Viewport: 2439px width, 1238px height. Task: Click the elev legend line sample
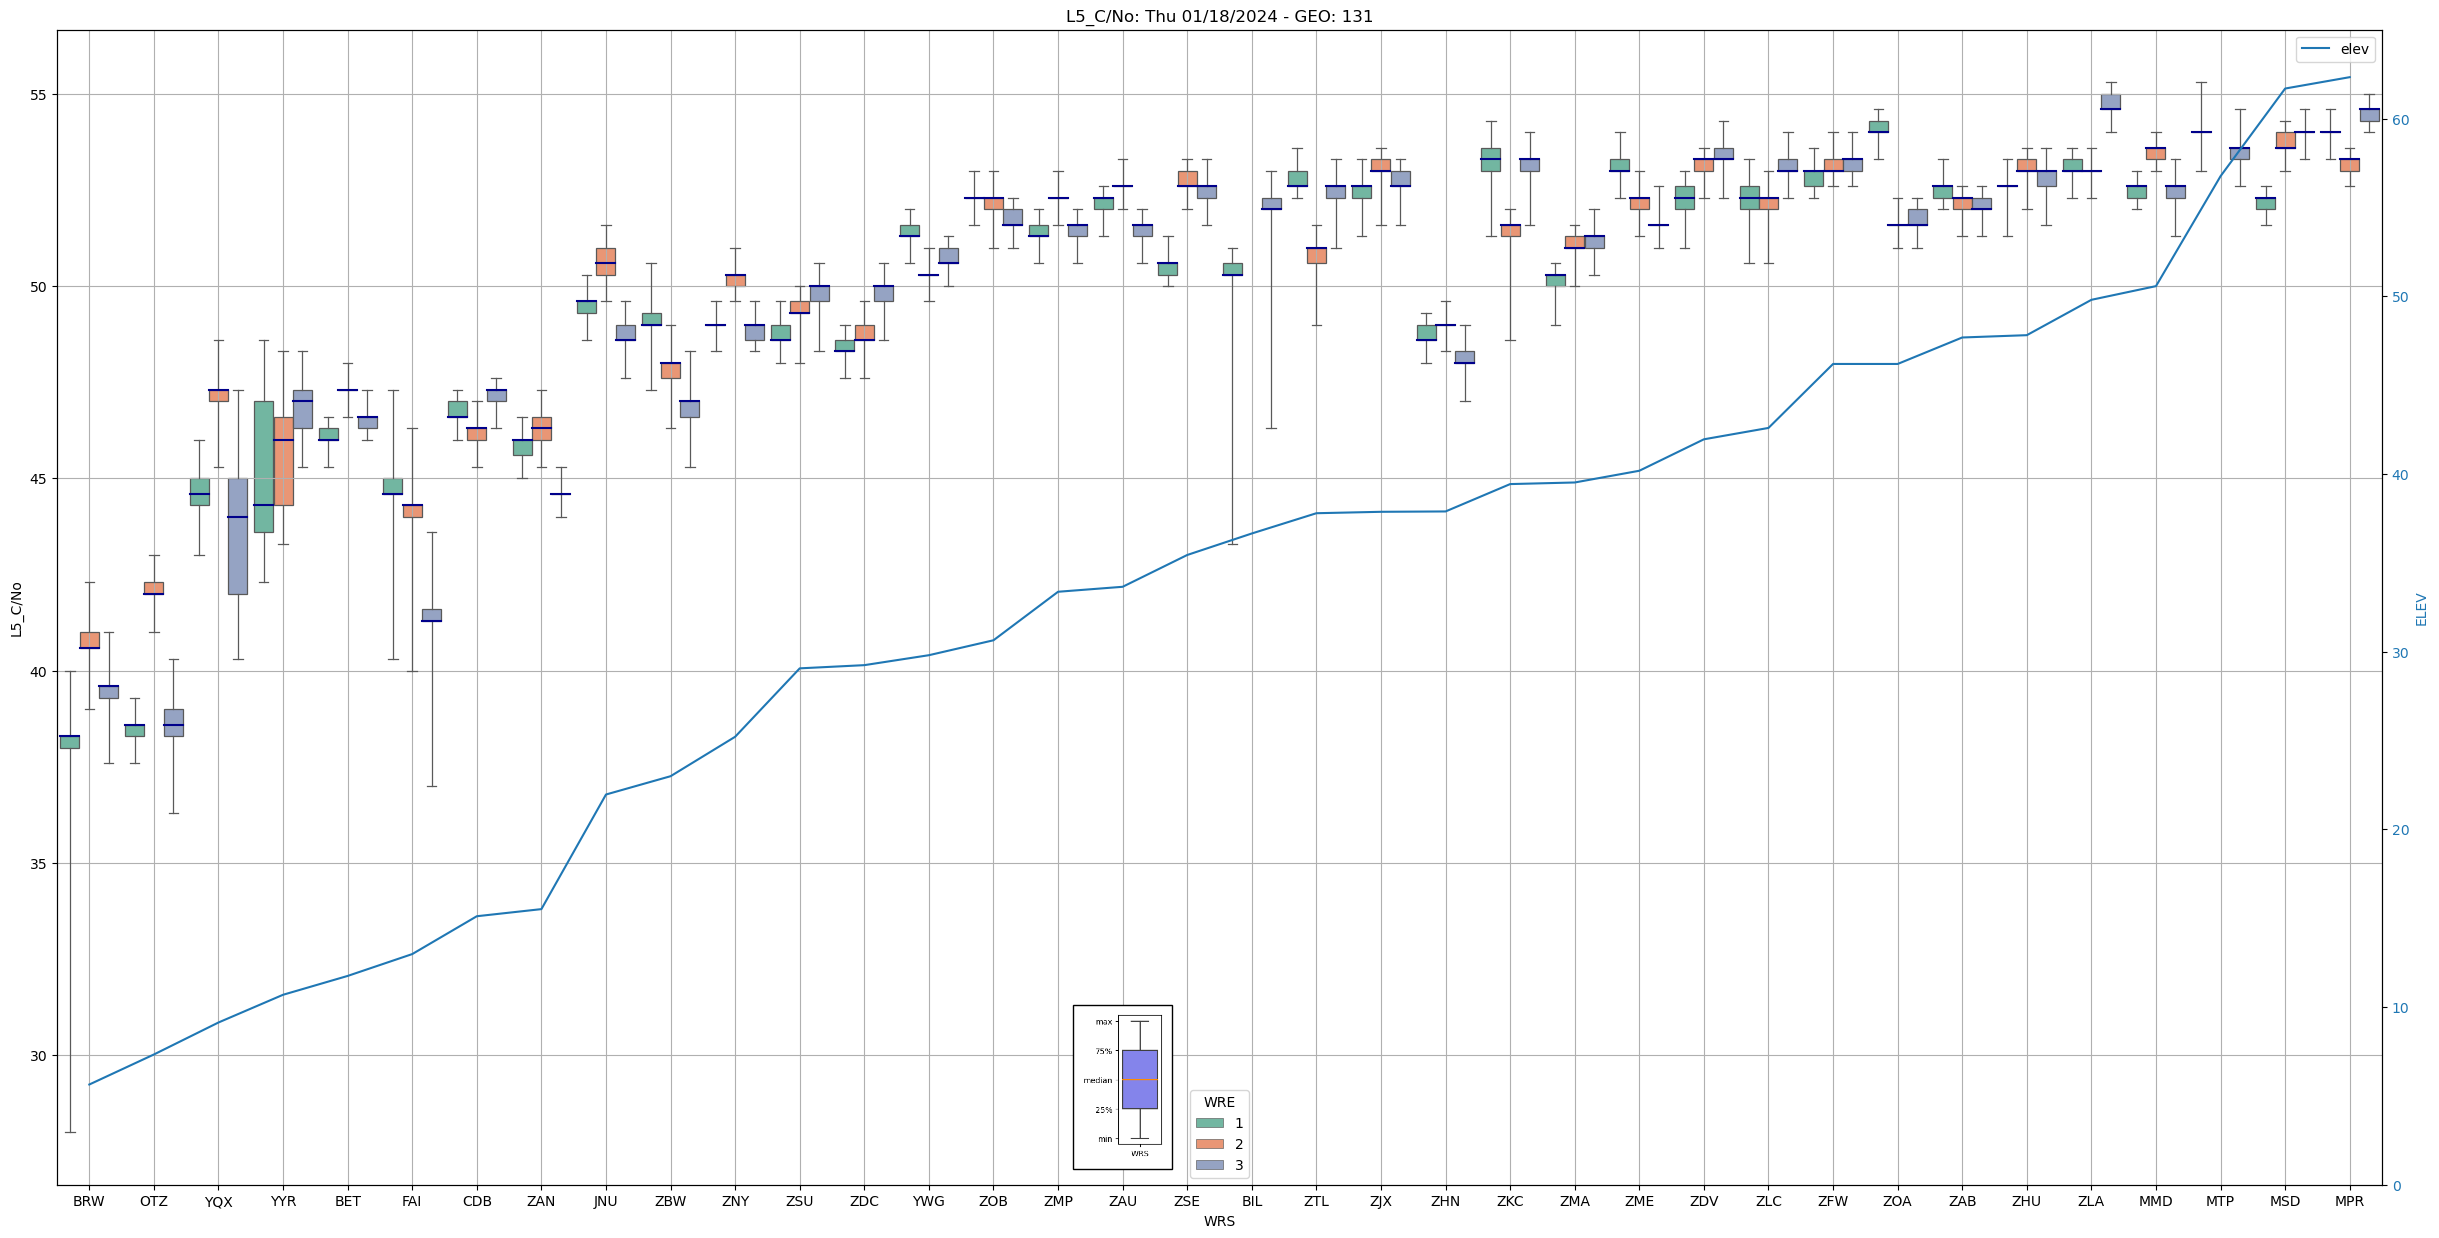coord(2315,49)
